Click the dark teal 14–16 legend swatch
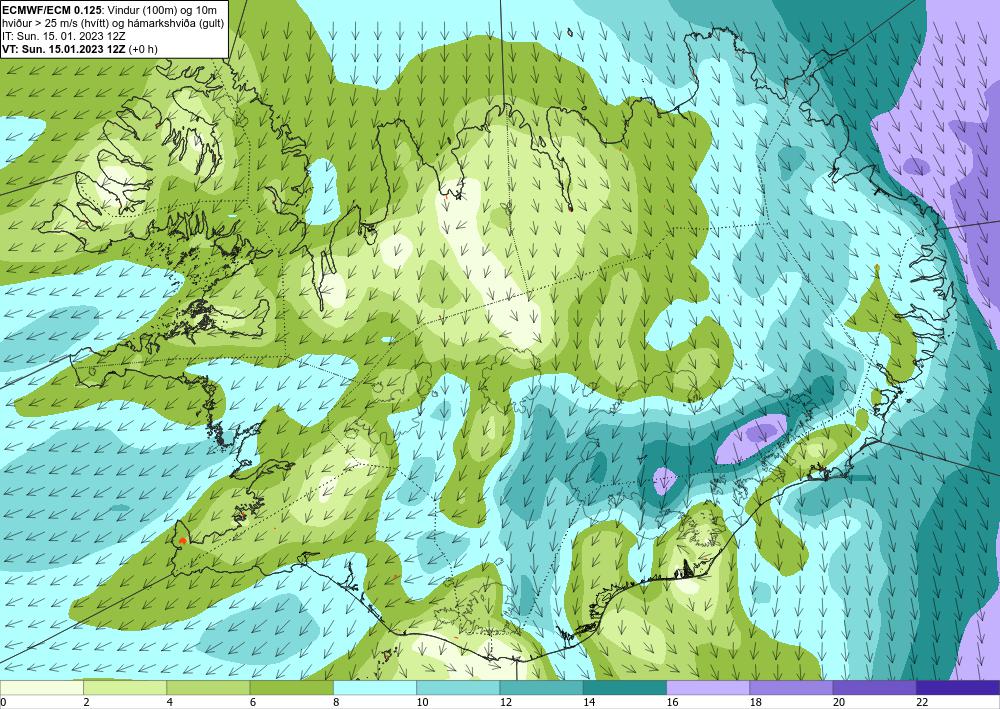The width and height of the screenshot is (1000, 709). 625,687
